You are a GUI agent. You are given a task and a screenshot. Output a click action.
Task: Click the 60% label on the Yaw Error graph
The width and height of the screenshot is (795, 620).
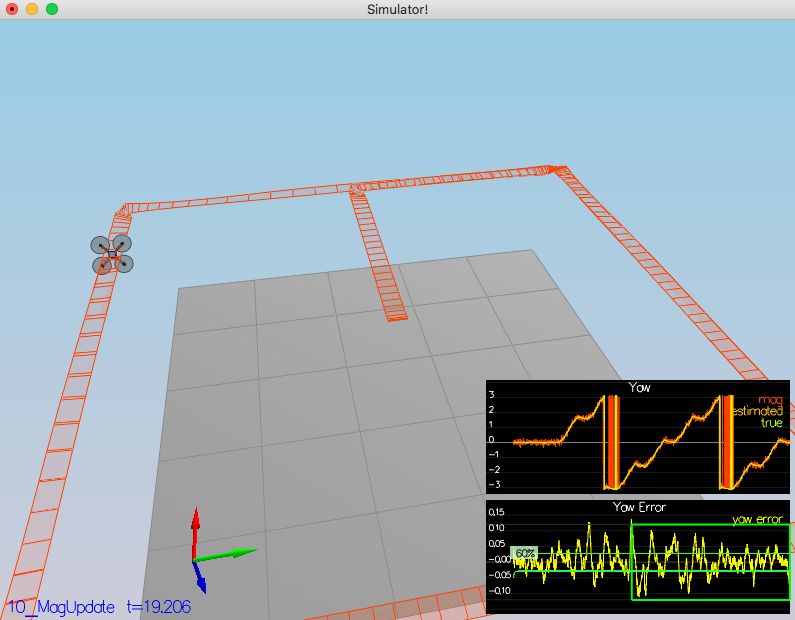pyautogui.click(x=525, y=553)
